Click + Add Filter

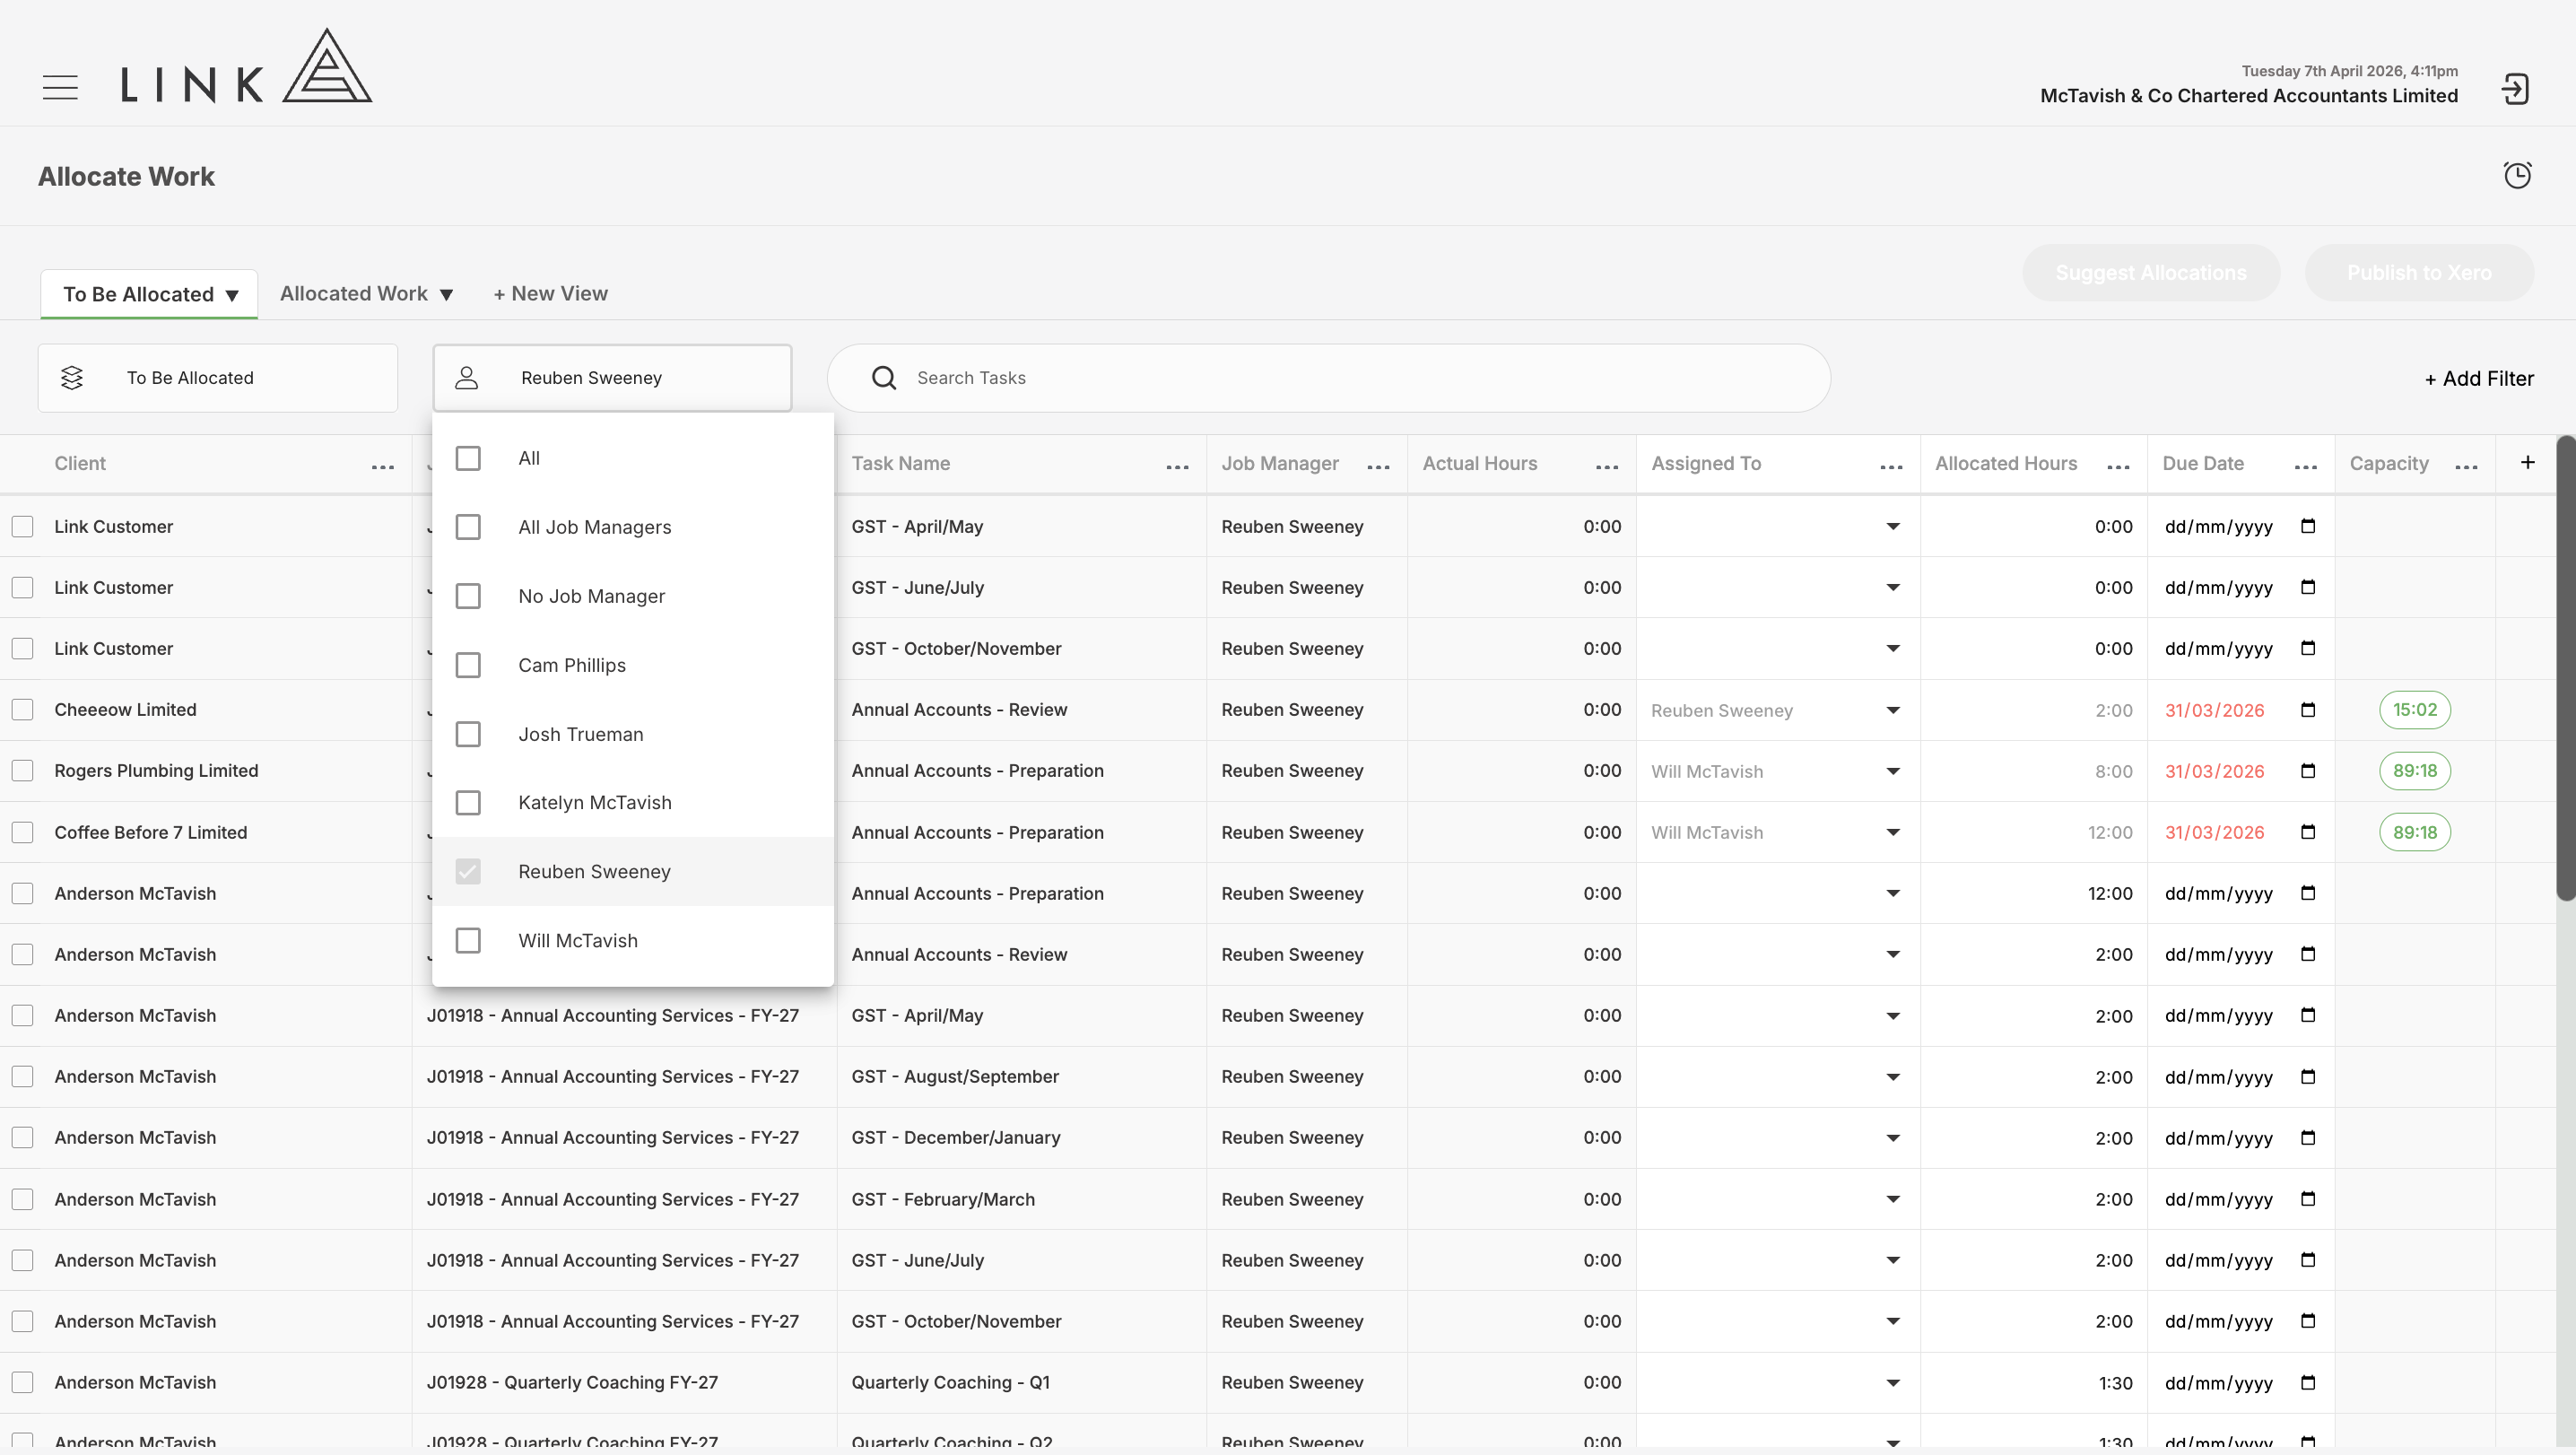point(2479,379)
